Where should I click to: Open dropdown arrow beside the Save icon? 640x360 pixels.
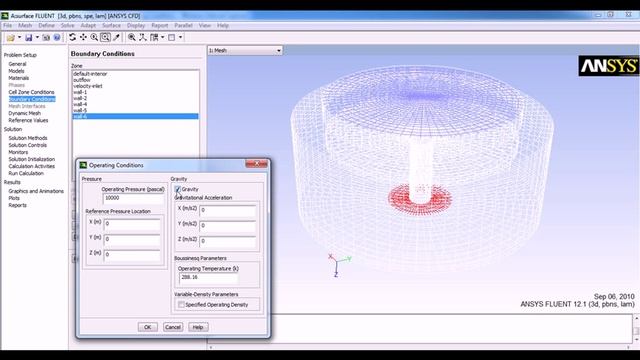point(37,38)
